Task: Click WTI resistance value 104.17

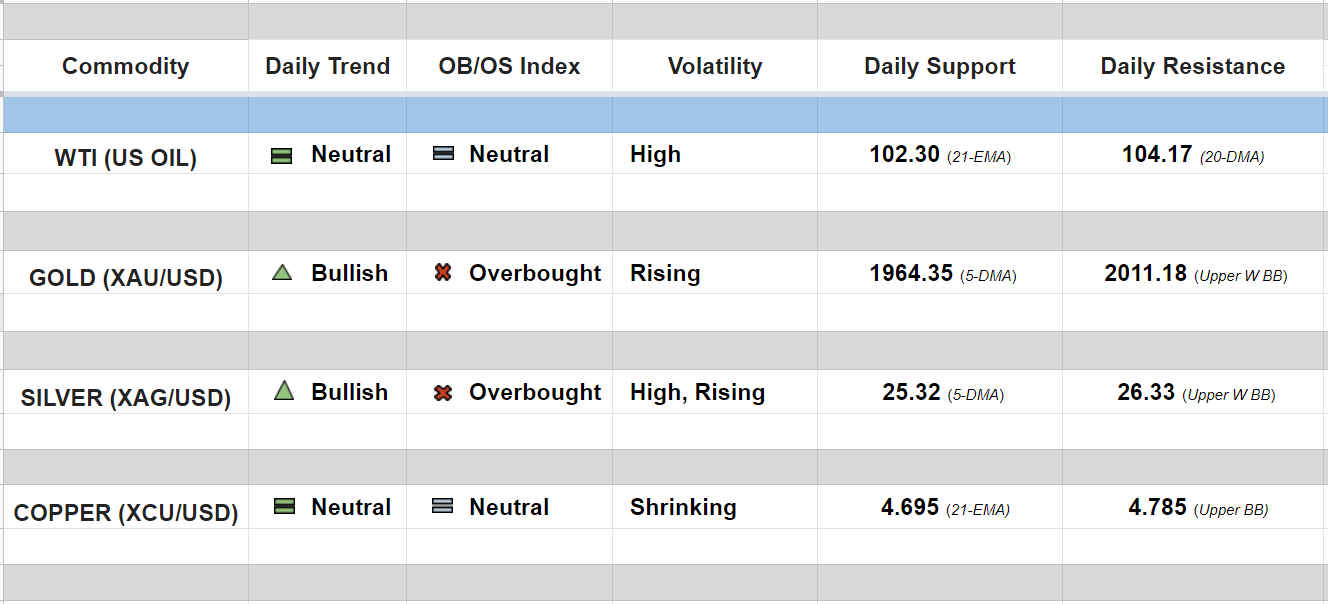Action: [1157, 154]
